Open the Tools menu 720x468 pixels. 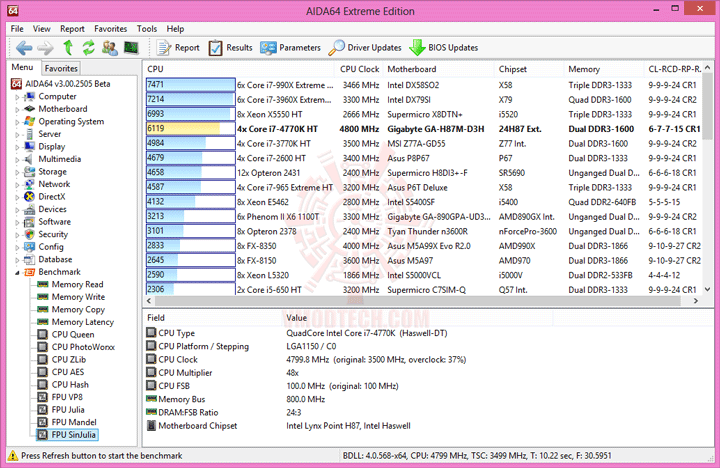coord(147,28)
